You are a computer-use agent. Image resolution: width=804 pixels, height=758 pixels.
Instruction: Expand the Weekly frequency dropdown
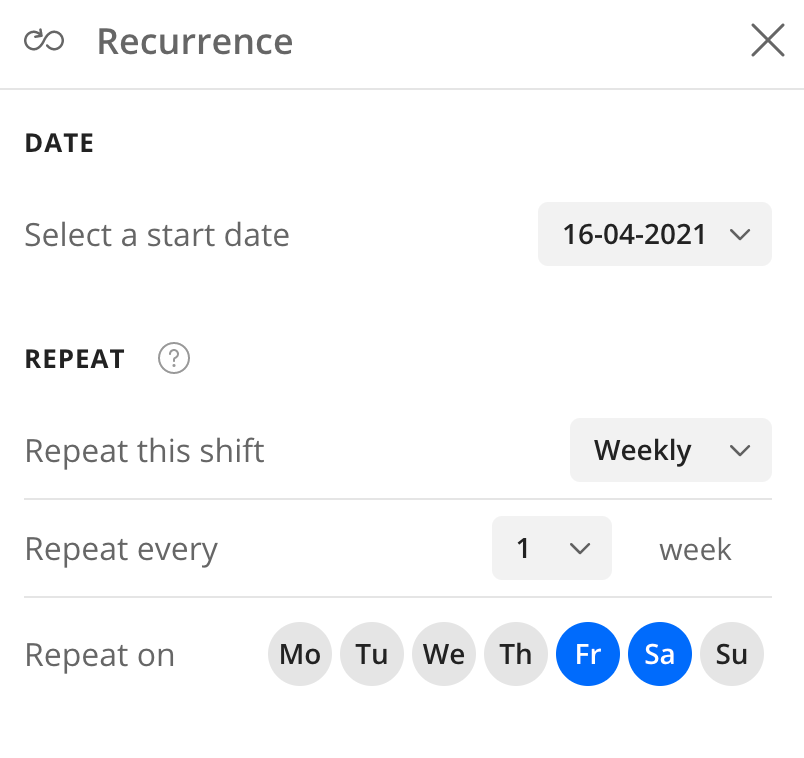pyautogui.click(x=670, y=450)
